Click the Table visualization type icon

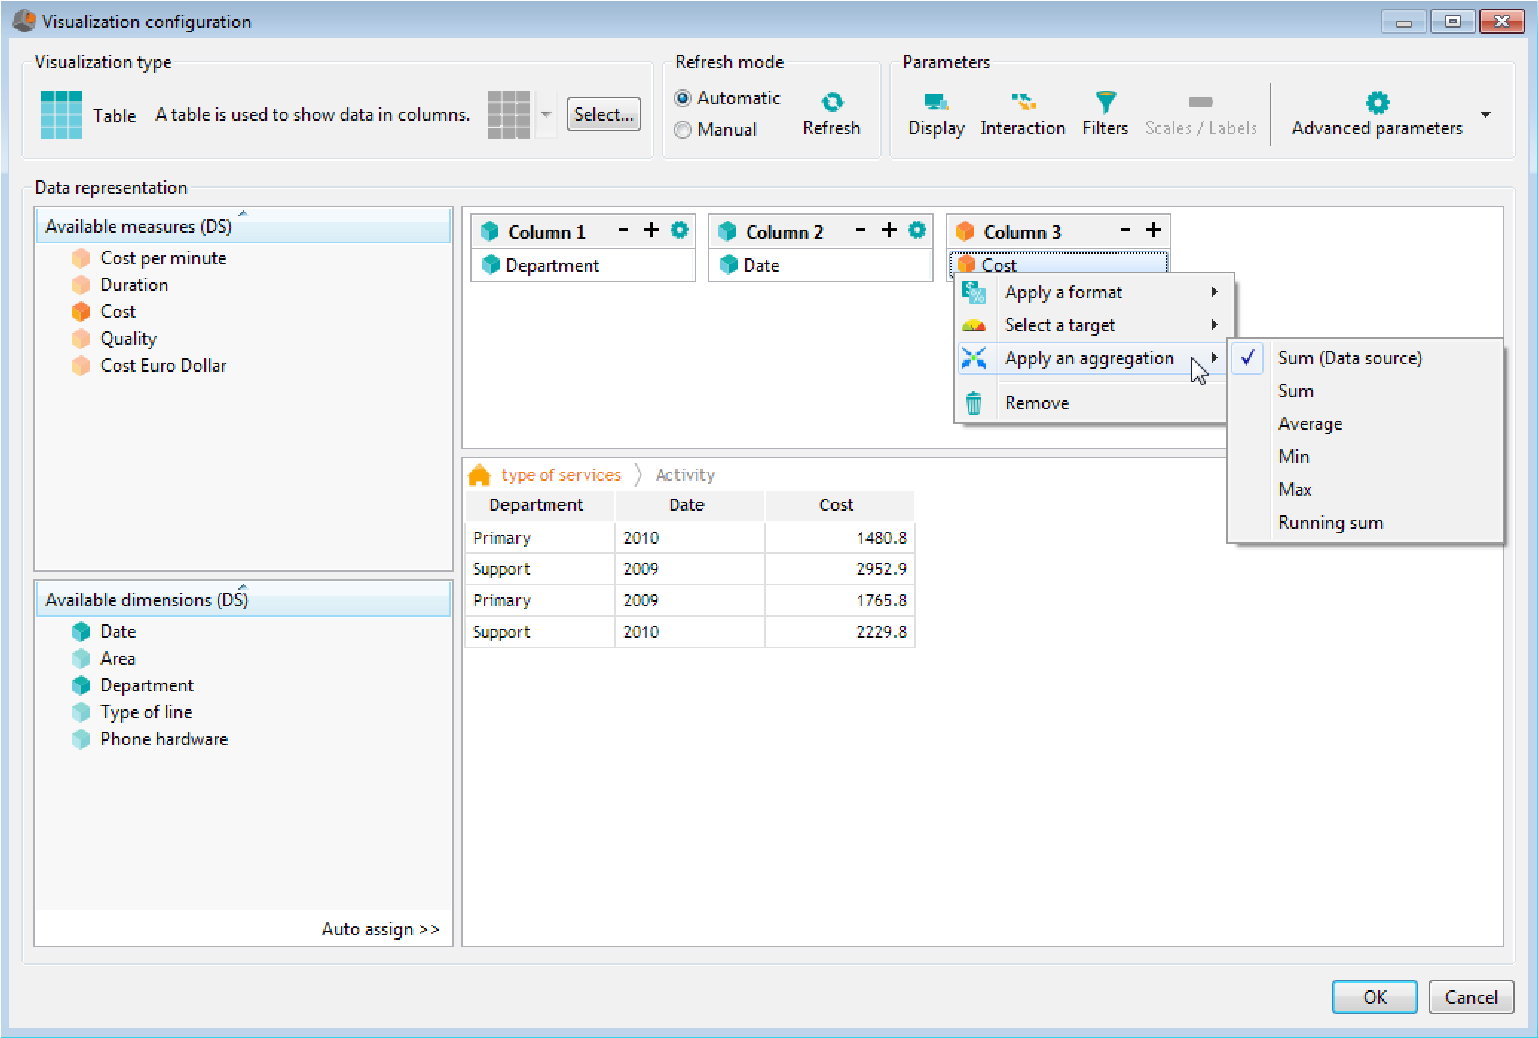point(62,115)
